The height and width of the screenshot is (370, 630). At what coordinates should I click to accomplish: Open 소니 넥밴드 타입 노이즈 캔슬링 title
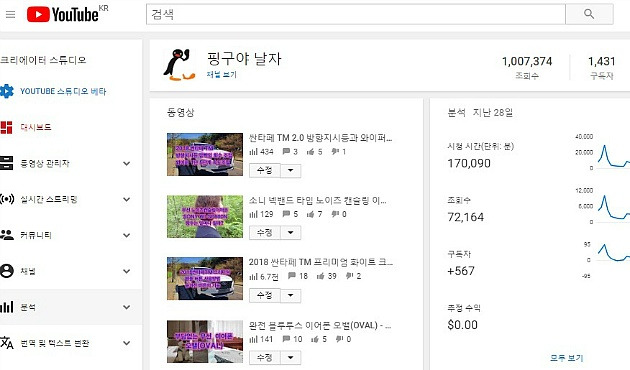click(317, 200)
